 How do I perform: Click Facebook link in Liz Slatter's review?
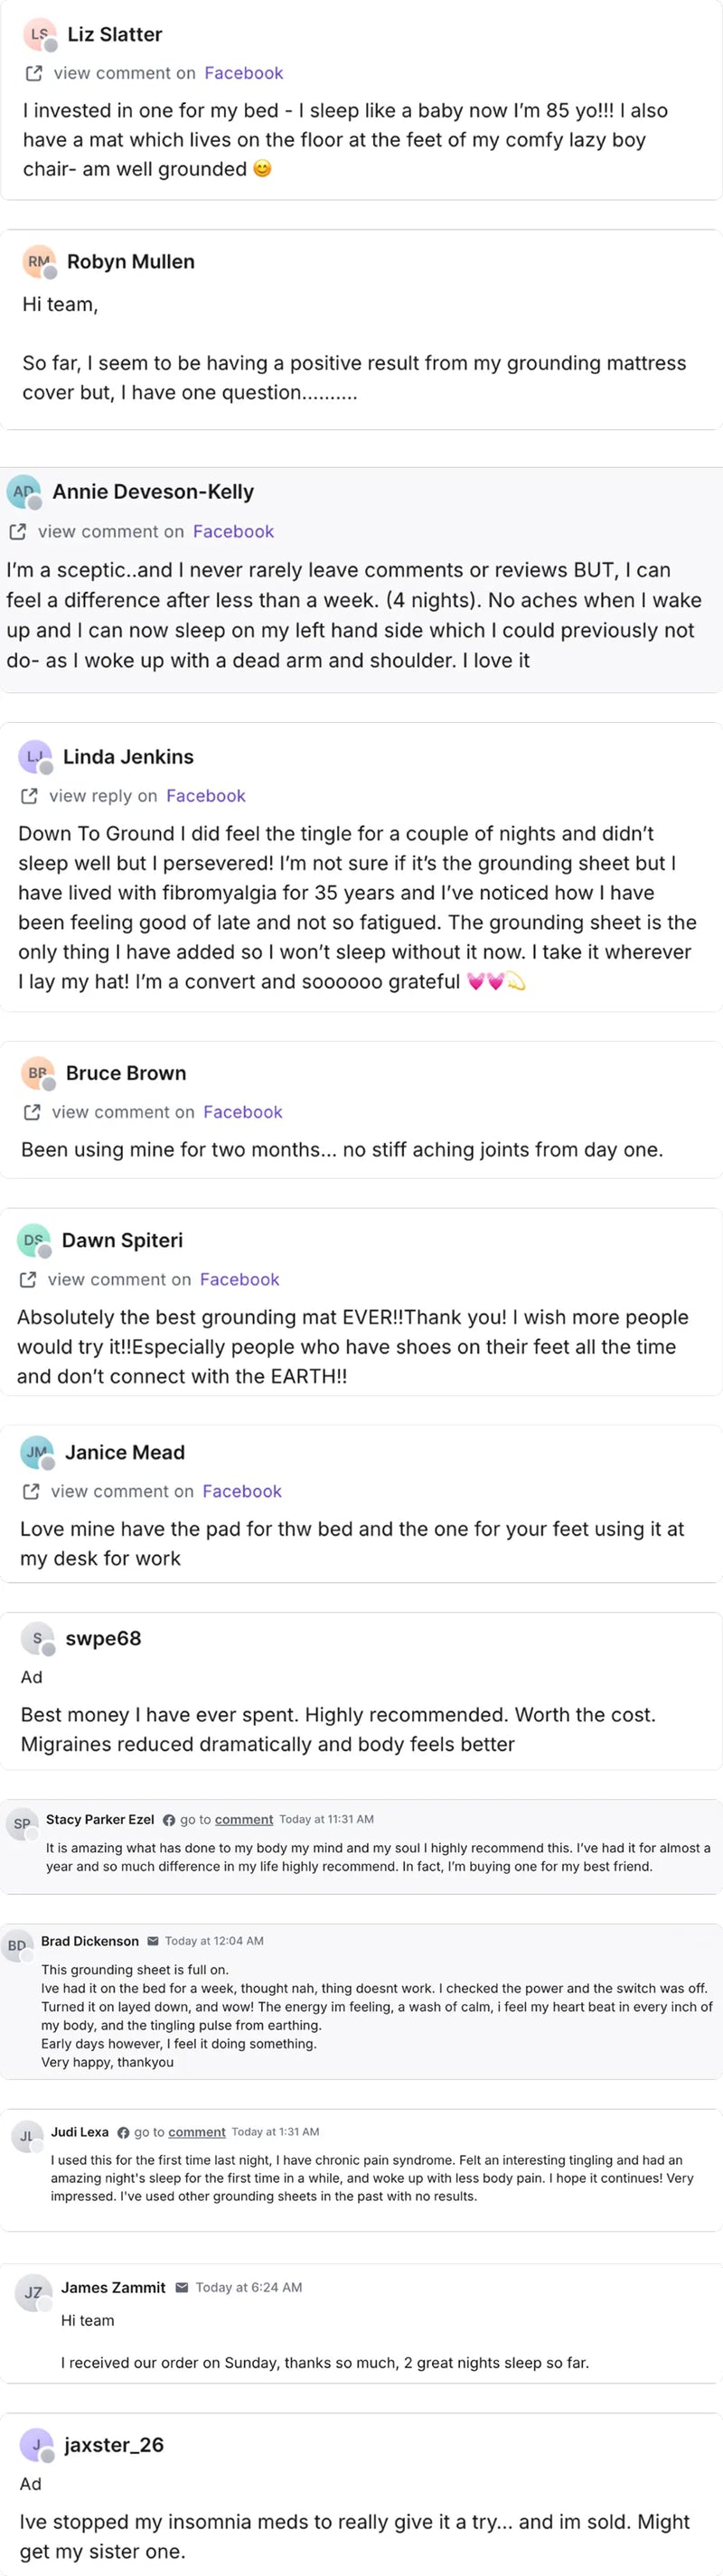243,73
